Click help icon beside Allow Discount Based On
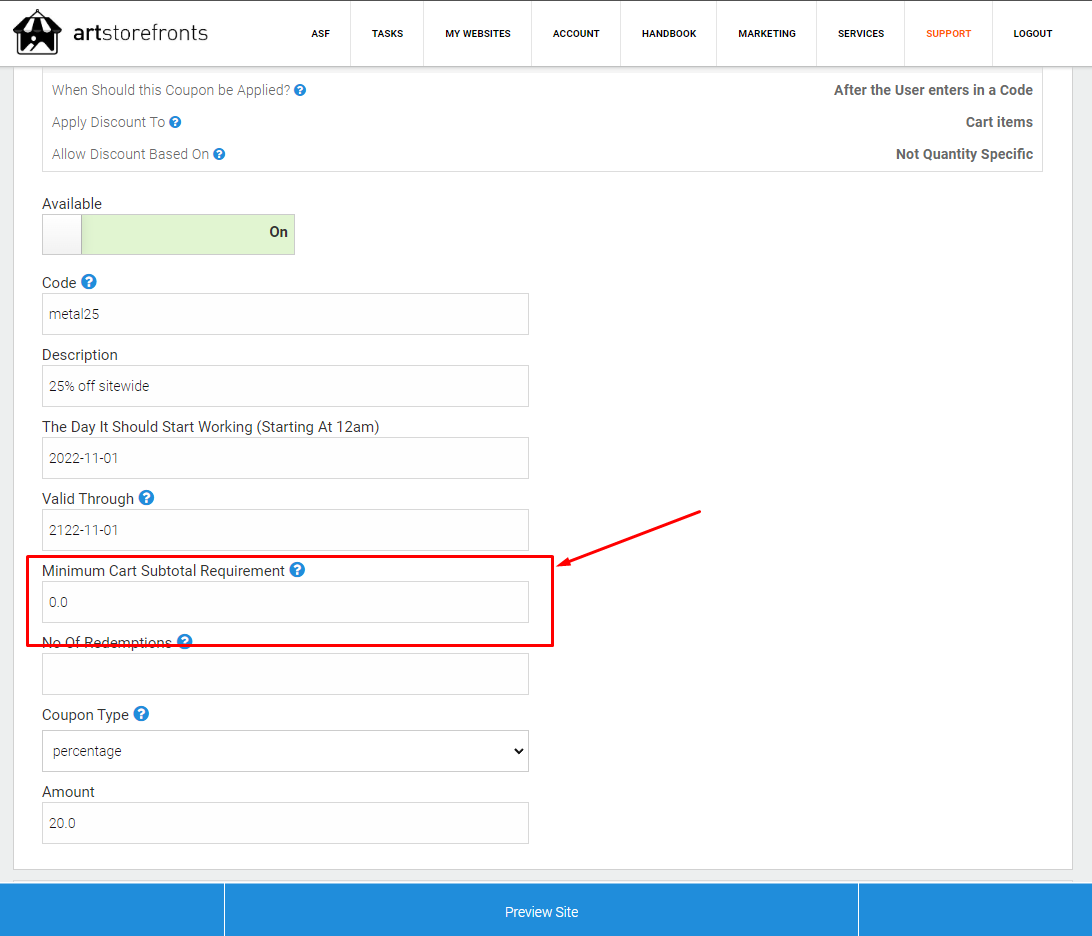Image resolution: width=1092 pixels, height=936 pixels. (219, 154)
